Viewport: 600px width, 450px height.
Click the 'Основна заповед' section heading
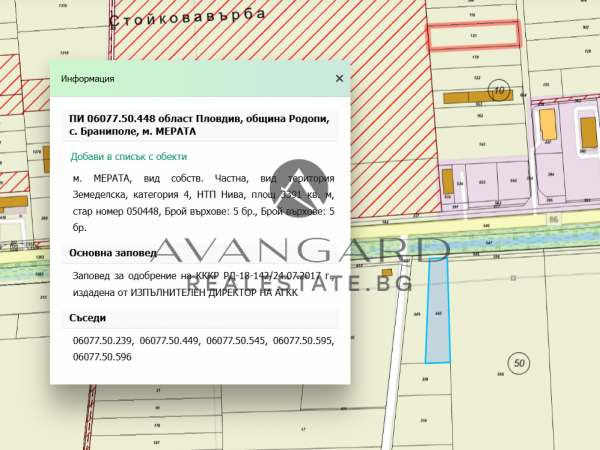tap(113, 253)
